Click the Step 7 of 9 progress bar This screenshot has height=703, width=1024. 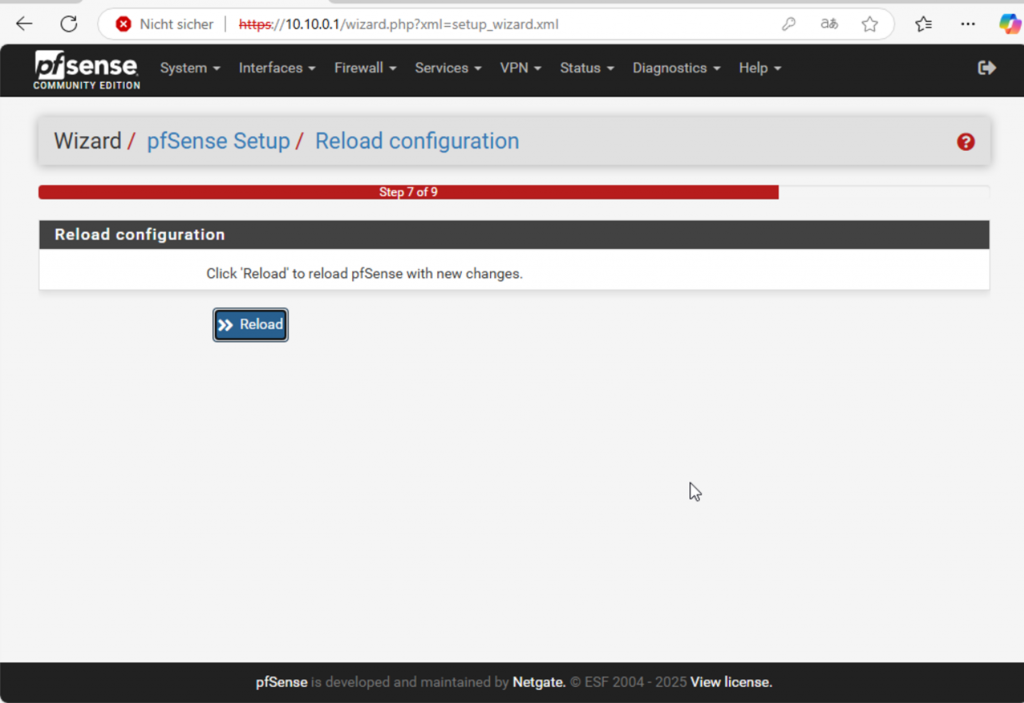point(408,192)
